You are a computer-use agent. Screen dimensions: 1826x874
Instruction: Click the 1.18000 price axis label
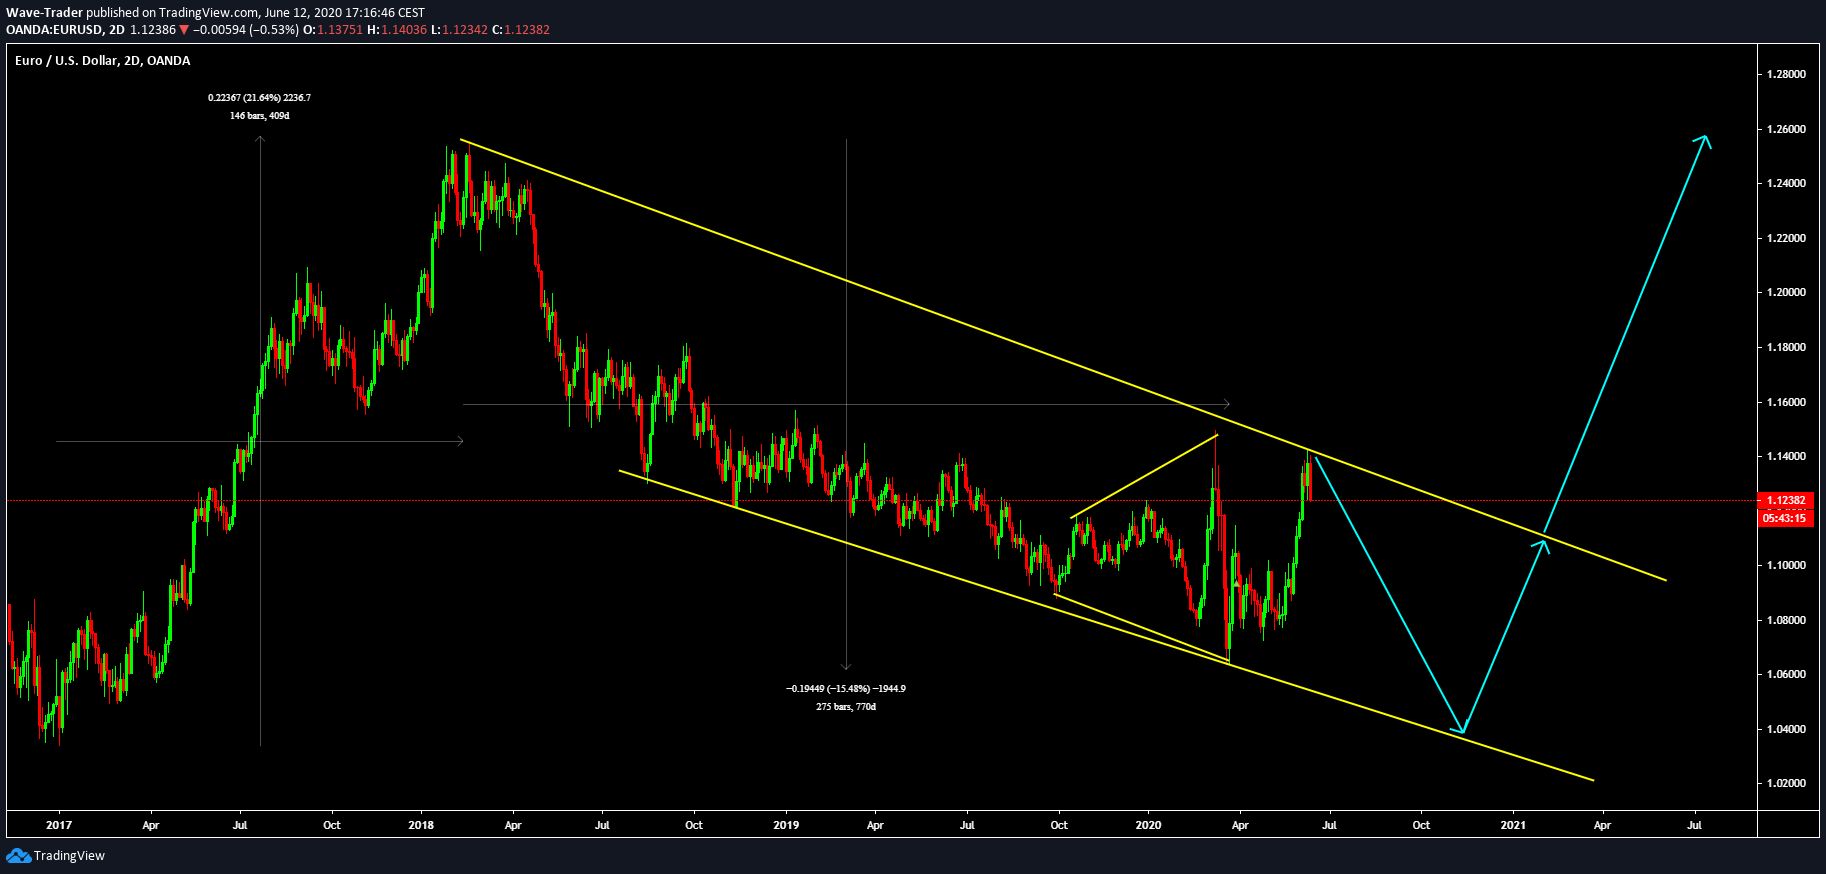click(1786, 347)
